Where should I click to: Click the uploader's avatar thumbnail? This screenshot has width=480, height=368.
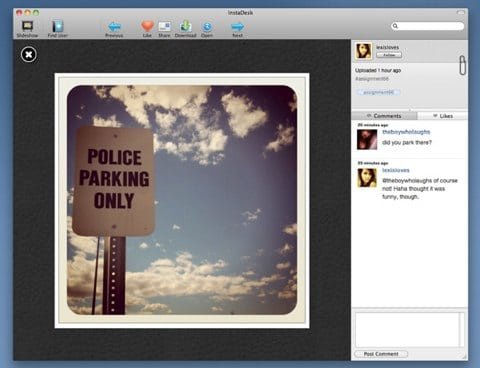tap(364, 51)
